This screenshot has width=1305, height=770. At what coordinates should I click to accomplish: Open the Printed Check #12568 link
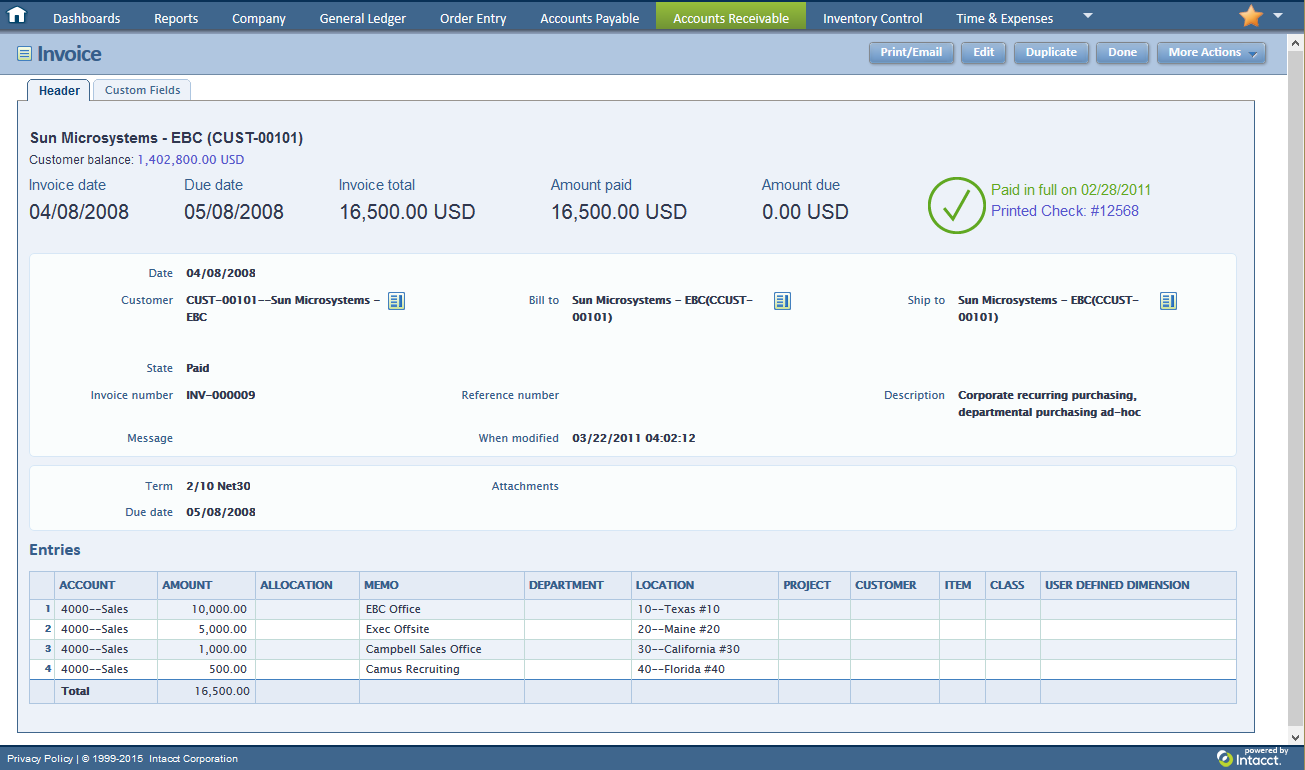(x=1064, y=211)
